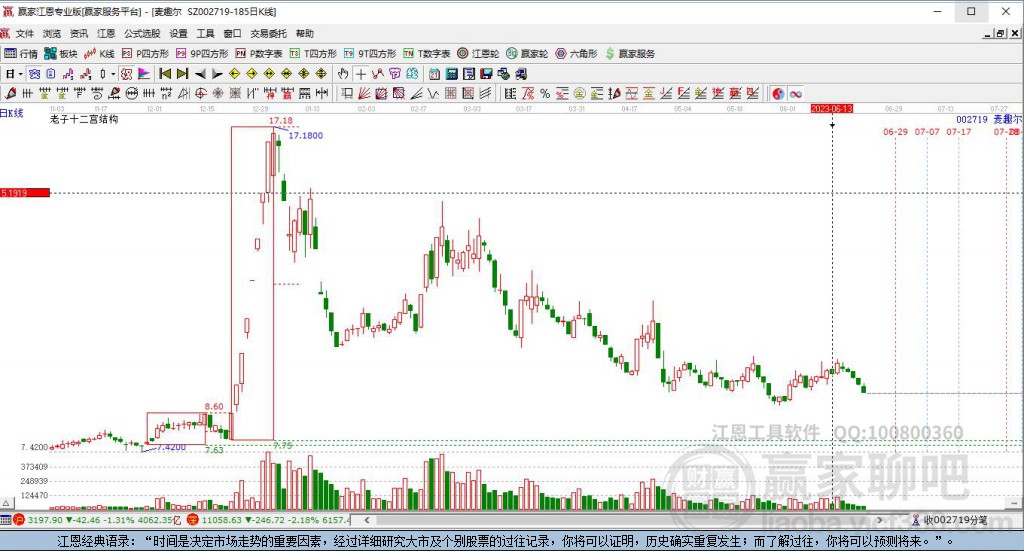
Task: Open the T四方形 tool
Action: click(313, 54)
